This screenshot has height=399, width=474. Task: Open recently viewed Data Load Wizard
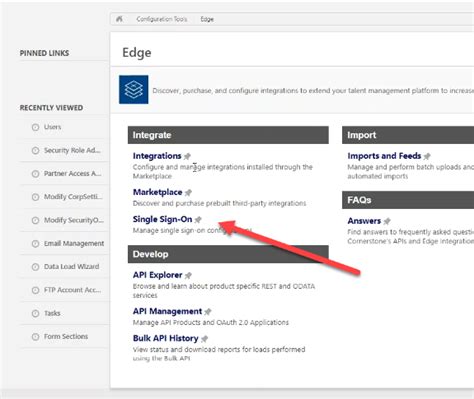[x=71, y=267]
